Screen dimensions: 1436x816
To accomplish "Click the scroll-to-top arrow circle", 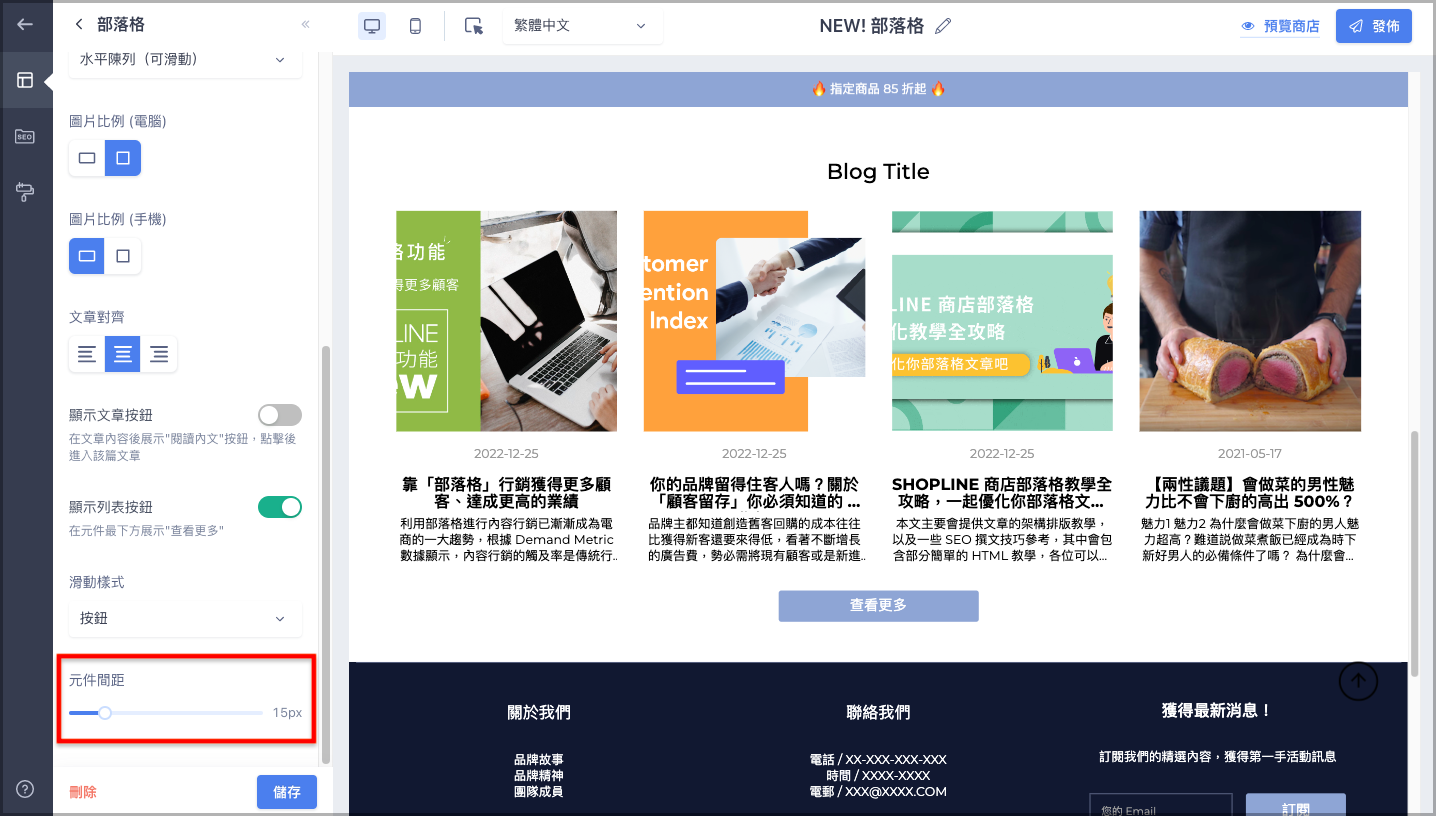I will [x=1358, y=681].
